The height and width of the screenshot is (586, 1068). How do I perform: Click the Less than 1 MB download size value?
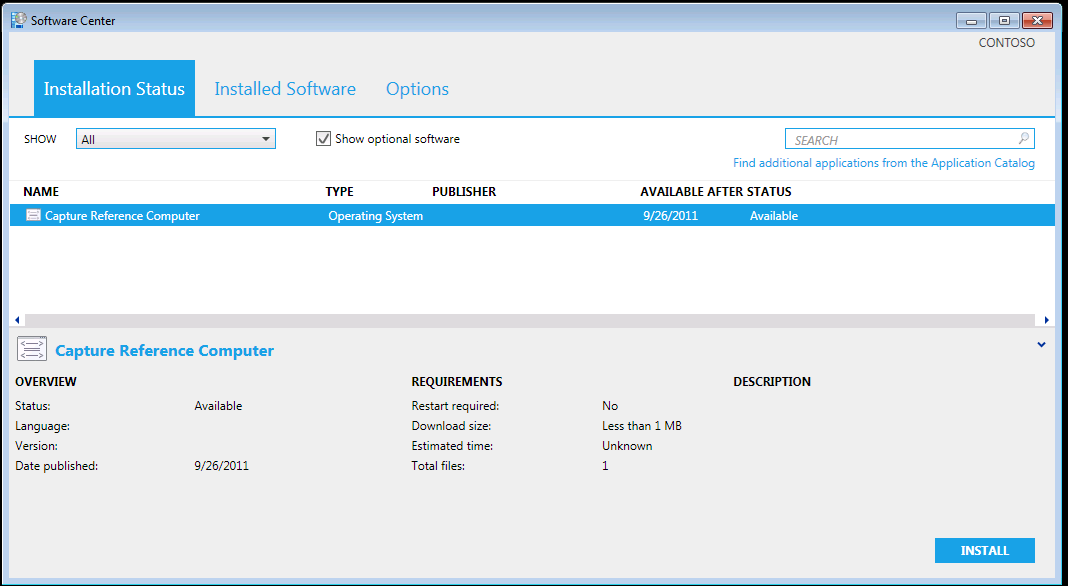pyautogui.click(x=642, y=426)
